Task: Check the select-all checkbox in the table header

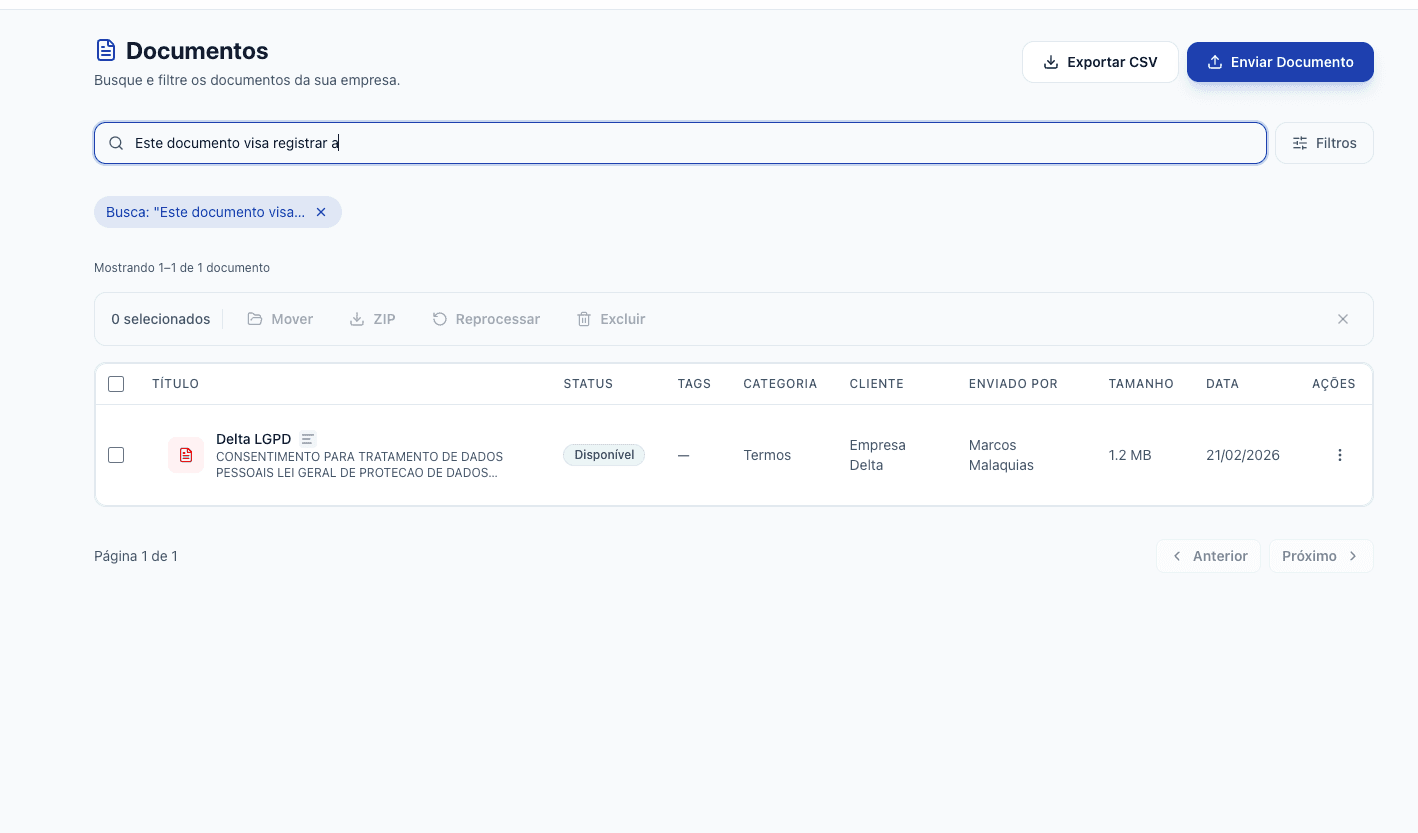Action: pyautogui.click(x=115, y=383)
